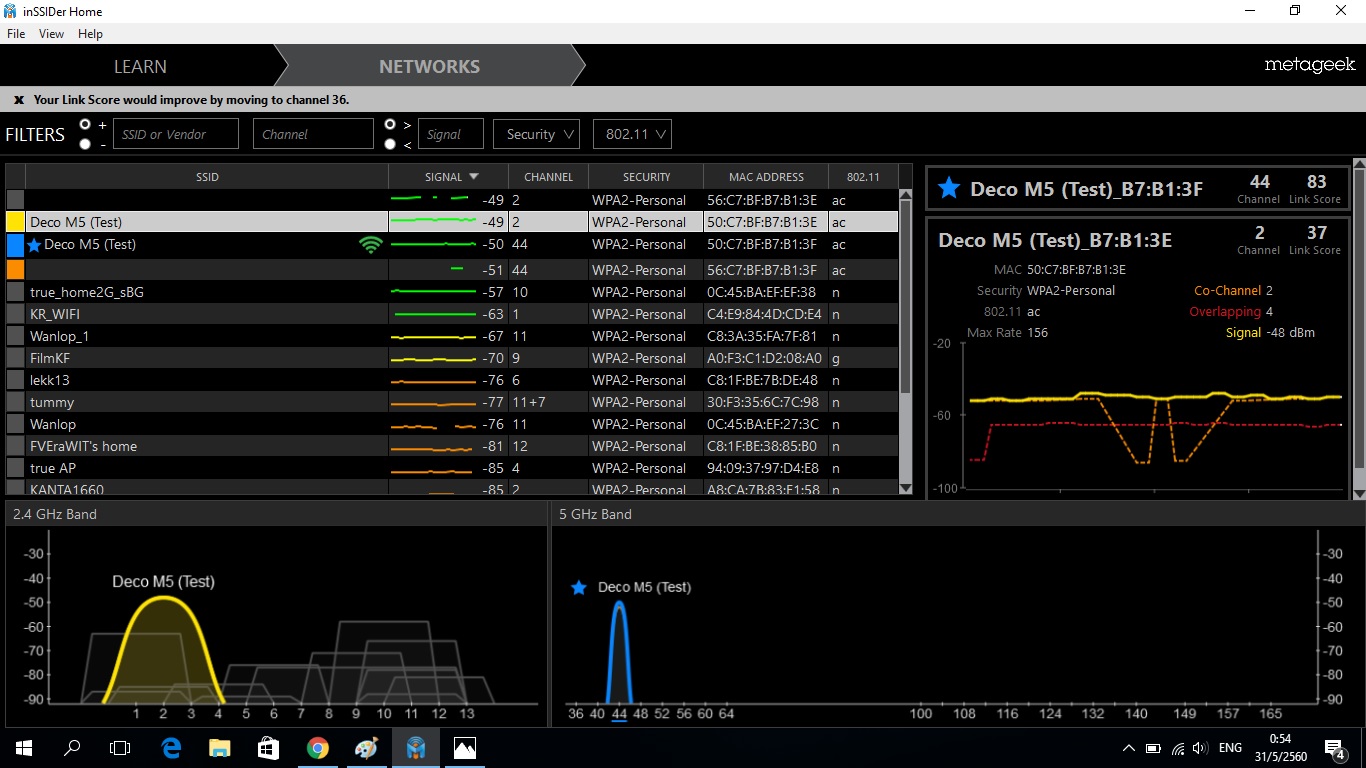Click the Overlapping value in details panel
This screenshot has height=768, width=1366.
click(x=1269, y=312)
